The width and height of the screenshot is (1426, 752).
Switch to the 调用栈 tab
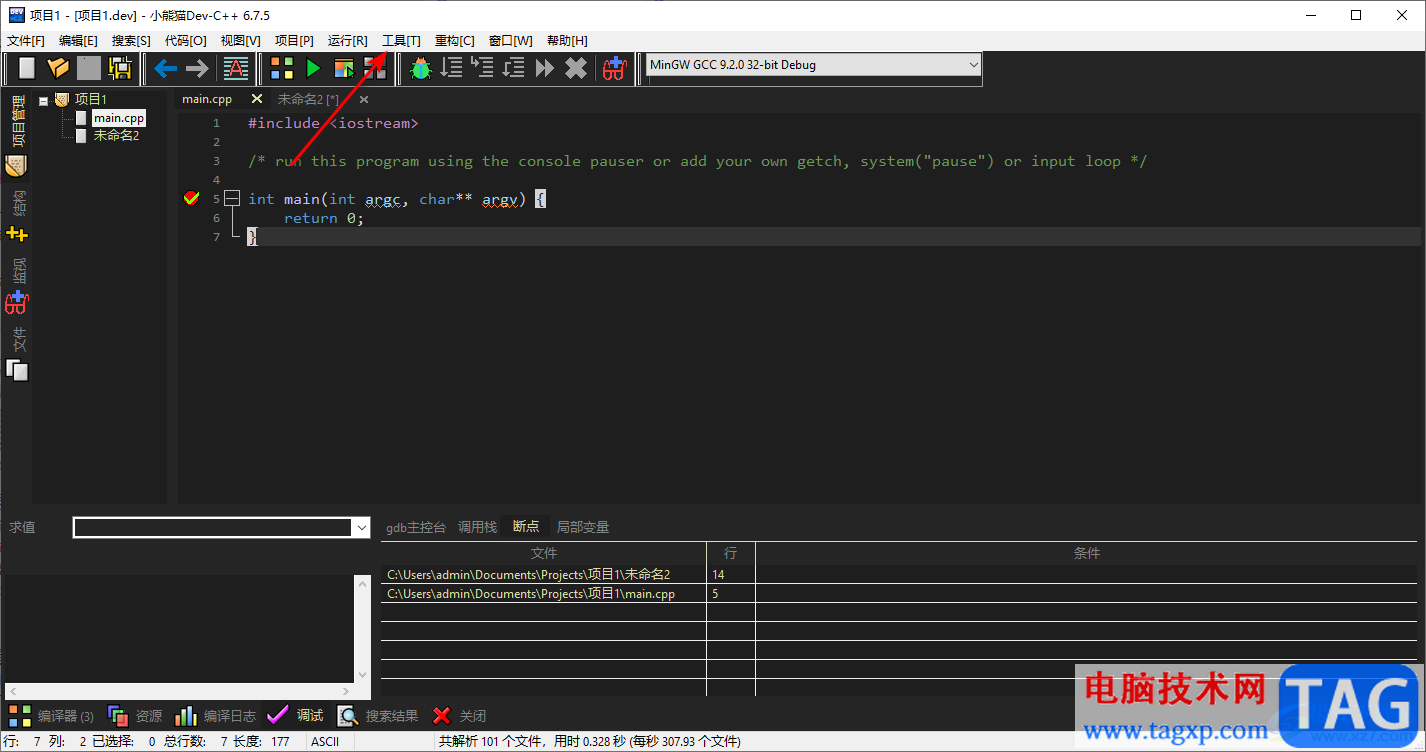coord(477,527)
